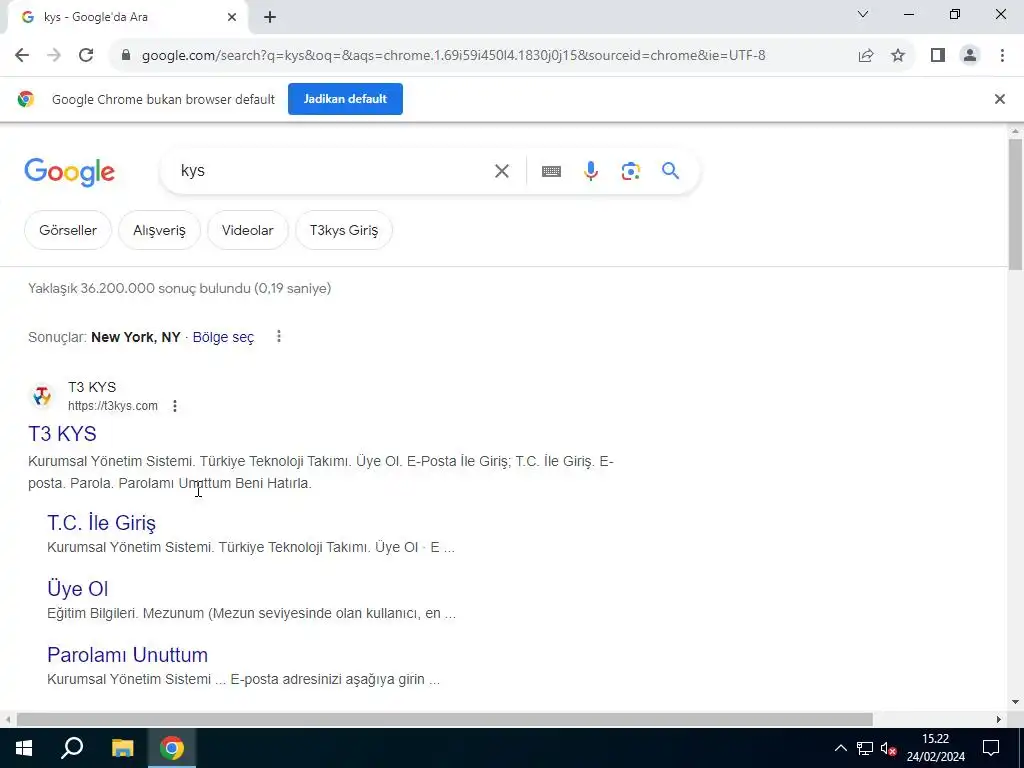This screenshot has height=768, width=1024.
Task: Open the Chrome profile menu
Action: (x=970, y=56)
